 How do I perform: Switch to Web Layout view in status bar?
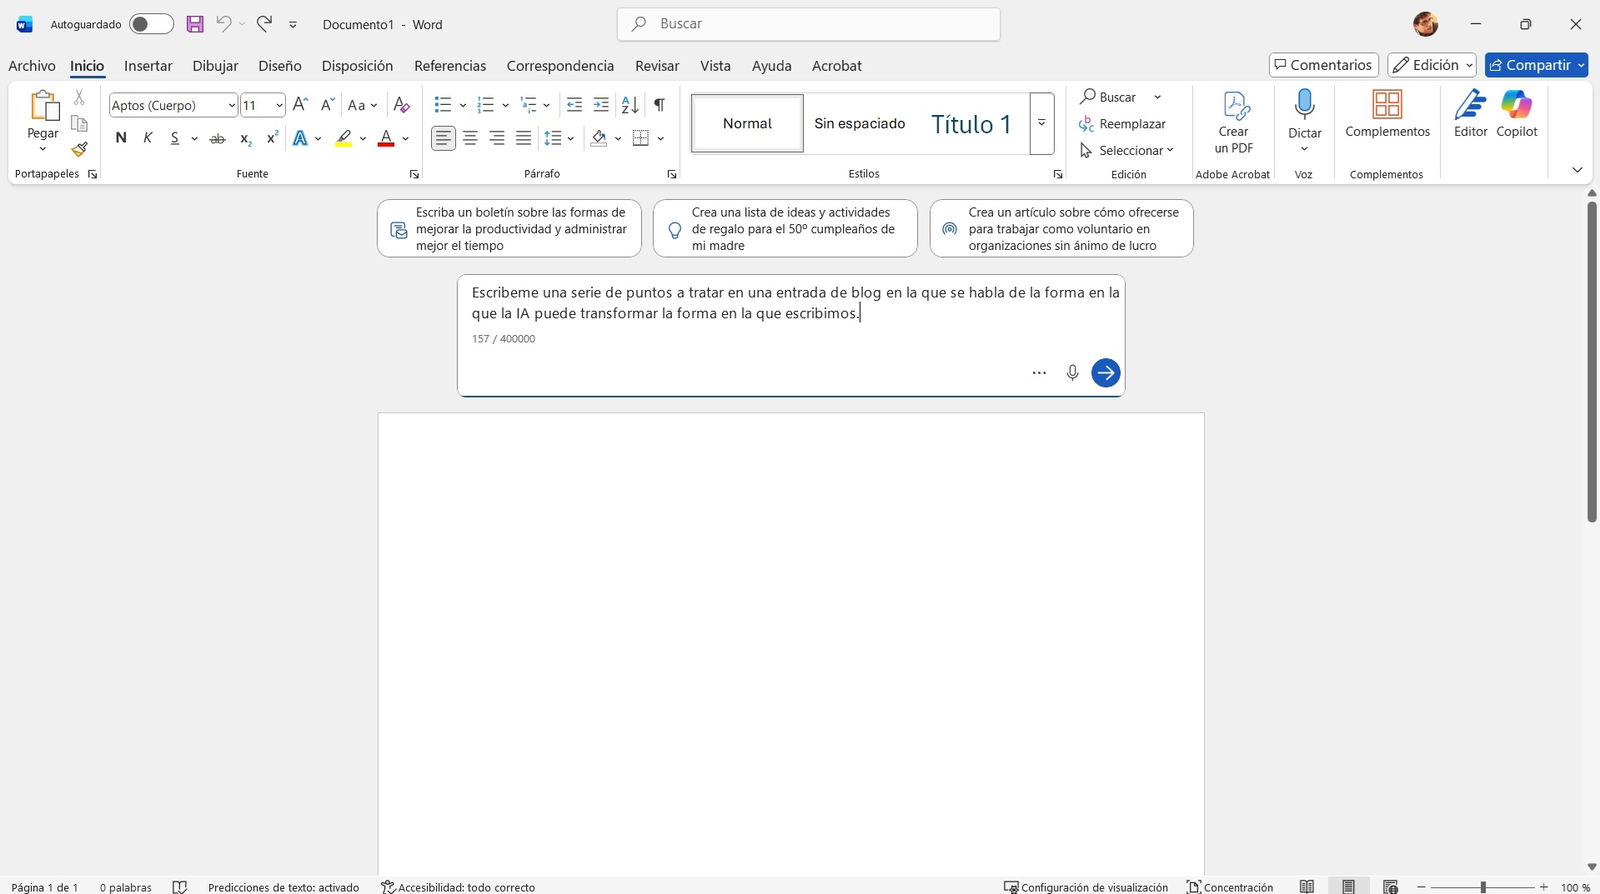[1390, 886]
